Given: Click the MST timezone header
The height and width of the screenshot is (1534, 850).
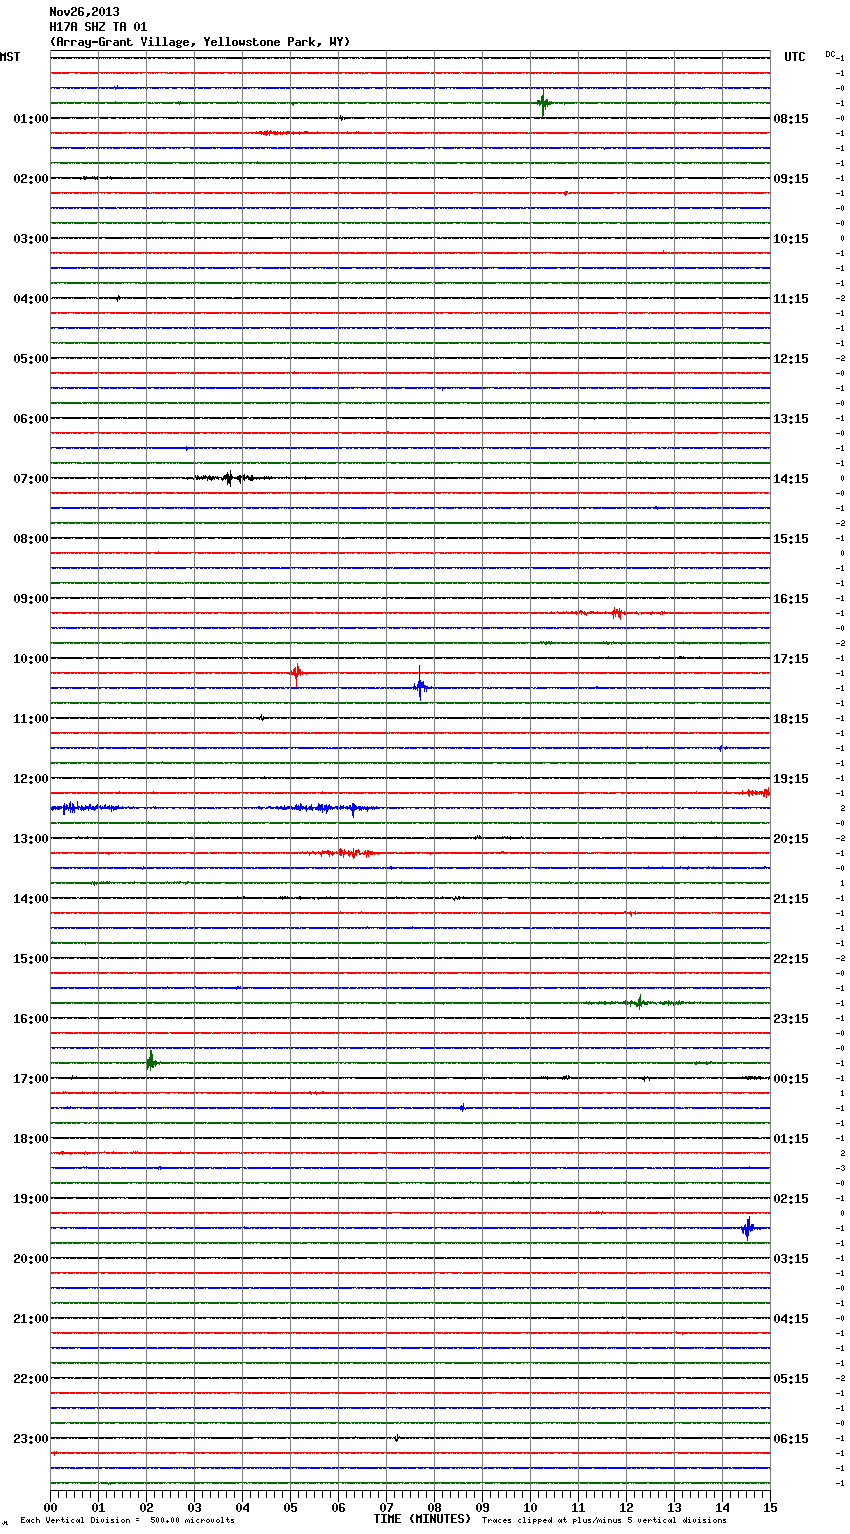Looking at the screenshot, I should click(10, 57).
